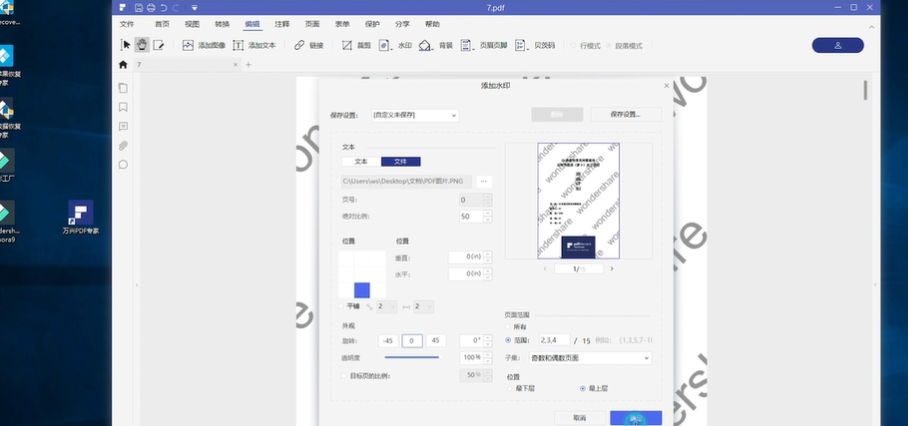Click the 裁剪 crop tool
The height and width of the screenshot is (426, 908).
pos(356,45)
